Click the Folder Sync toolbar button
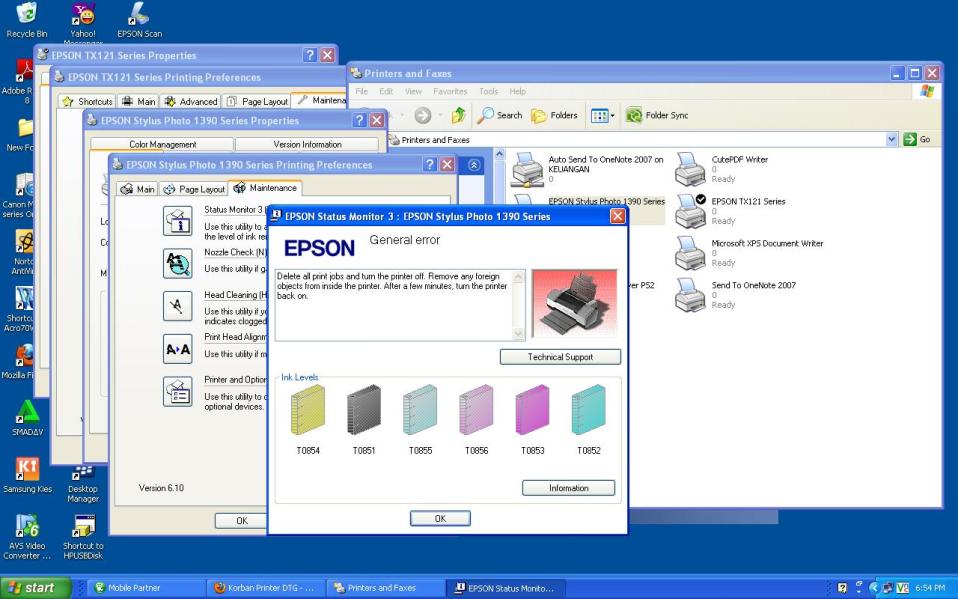 657,115
